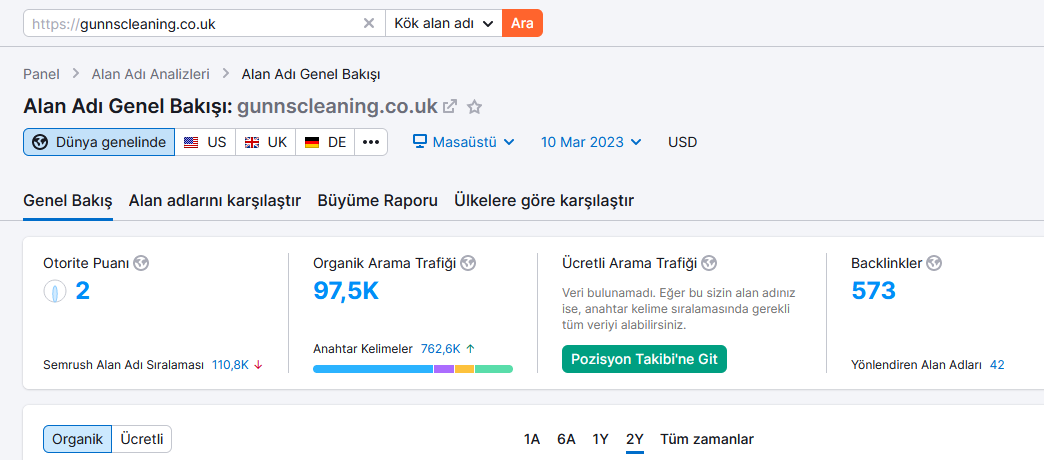Click Alan Adı Genel Bakışı breadcrumb text

pos(311,74)
